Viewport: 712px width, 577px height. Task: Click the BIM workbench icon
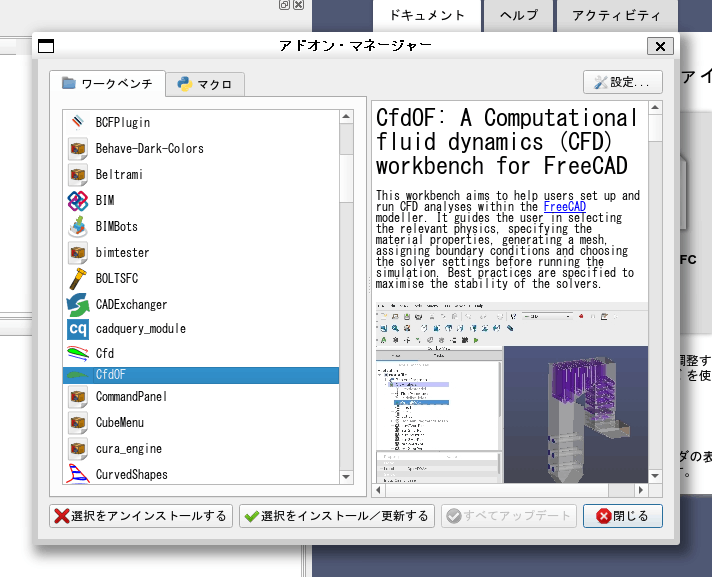click(x=78, y=201)
